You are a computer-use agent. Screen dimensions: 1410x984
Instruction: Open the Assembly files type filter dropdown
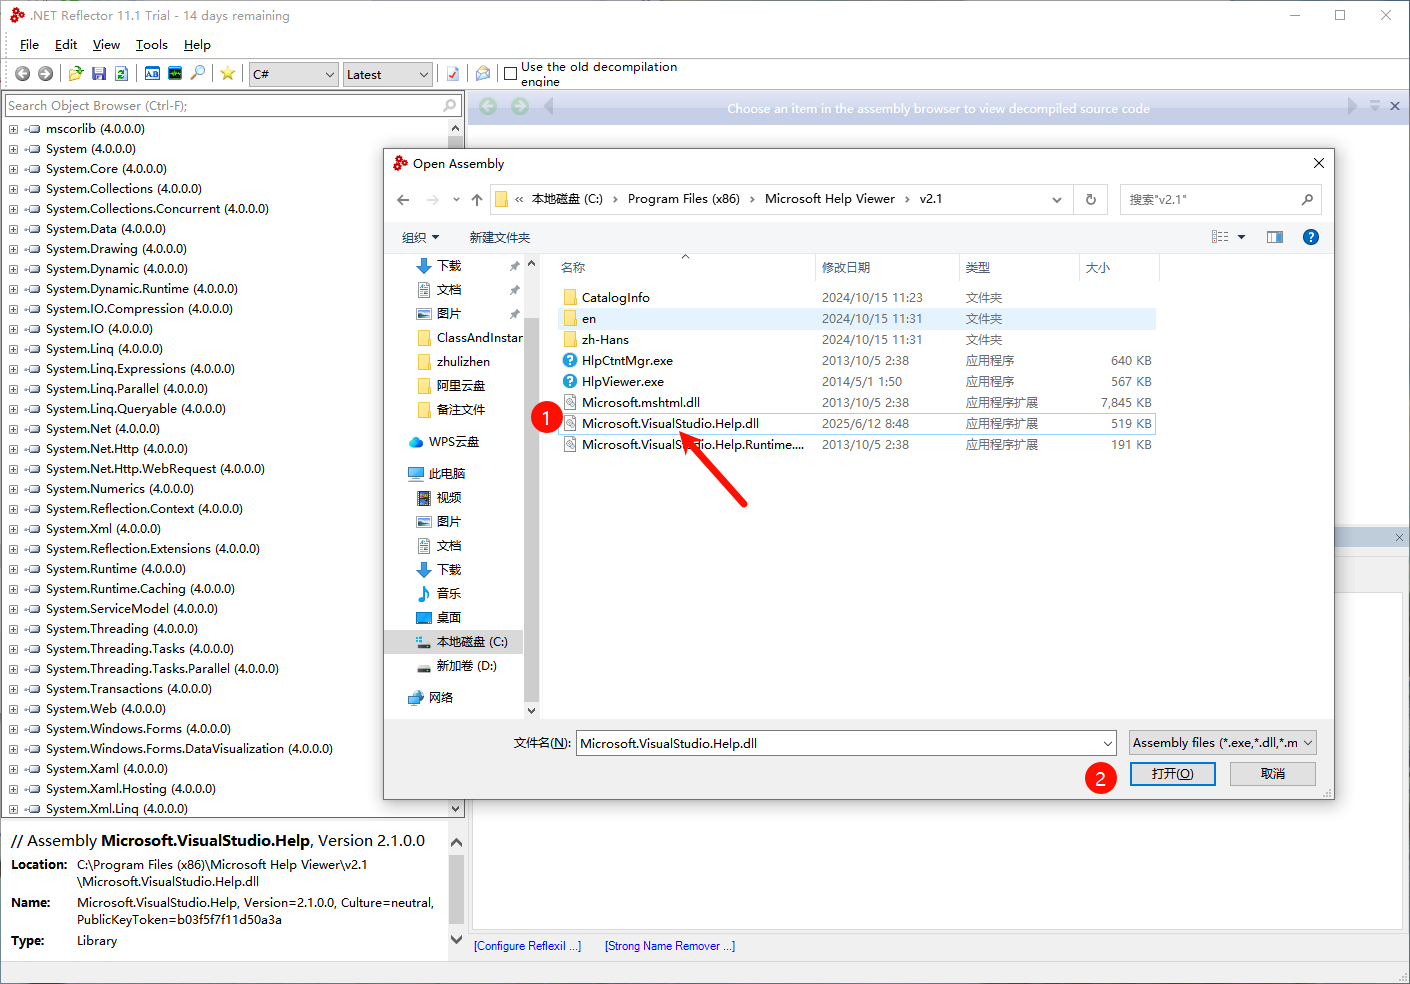pyautogui.click(x=1223, y=743)
